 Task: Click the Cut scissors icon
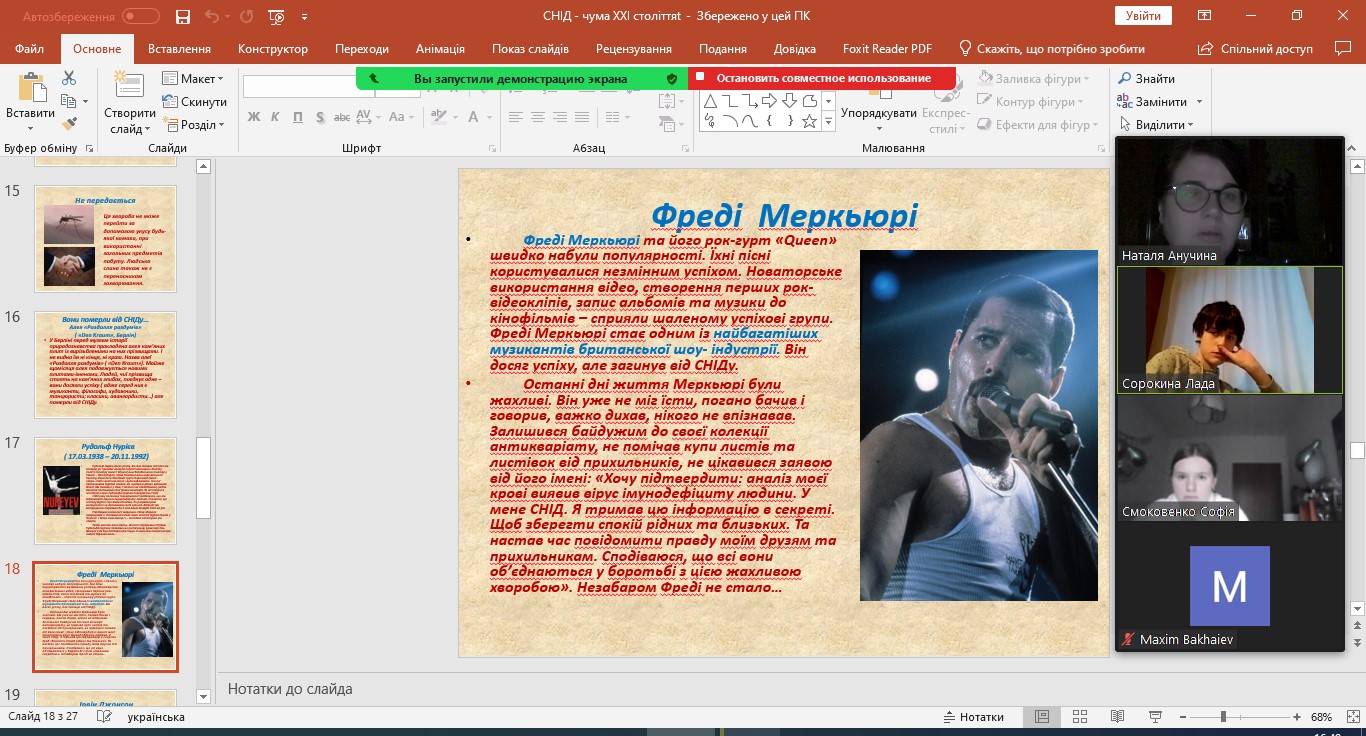(x=69, y=78)
